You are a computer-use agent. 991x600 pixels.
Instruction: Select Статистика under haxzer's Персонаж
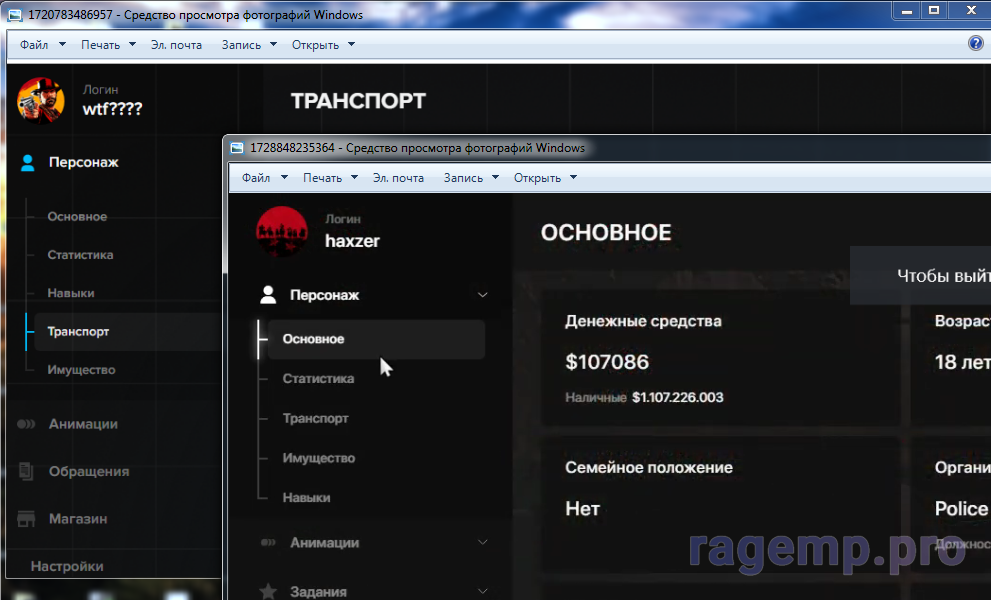click(318, 379)
